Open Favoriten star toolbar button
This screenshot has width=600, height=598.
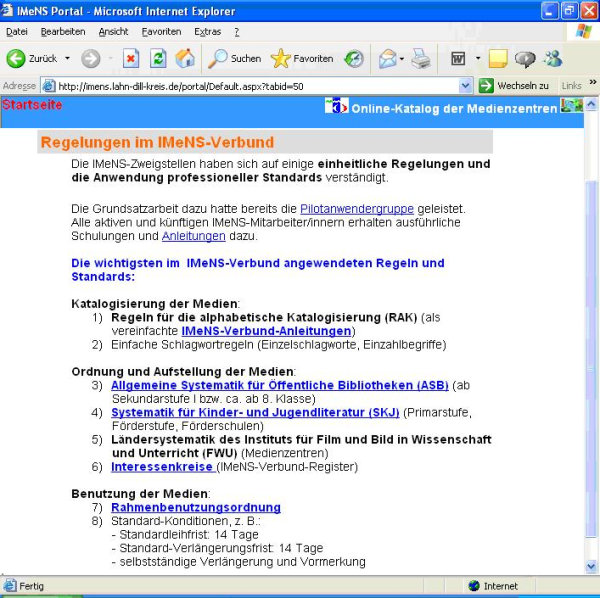(302, 59)
